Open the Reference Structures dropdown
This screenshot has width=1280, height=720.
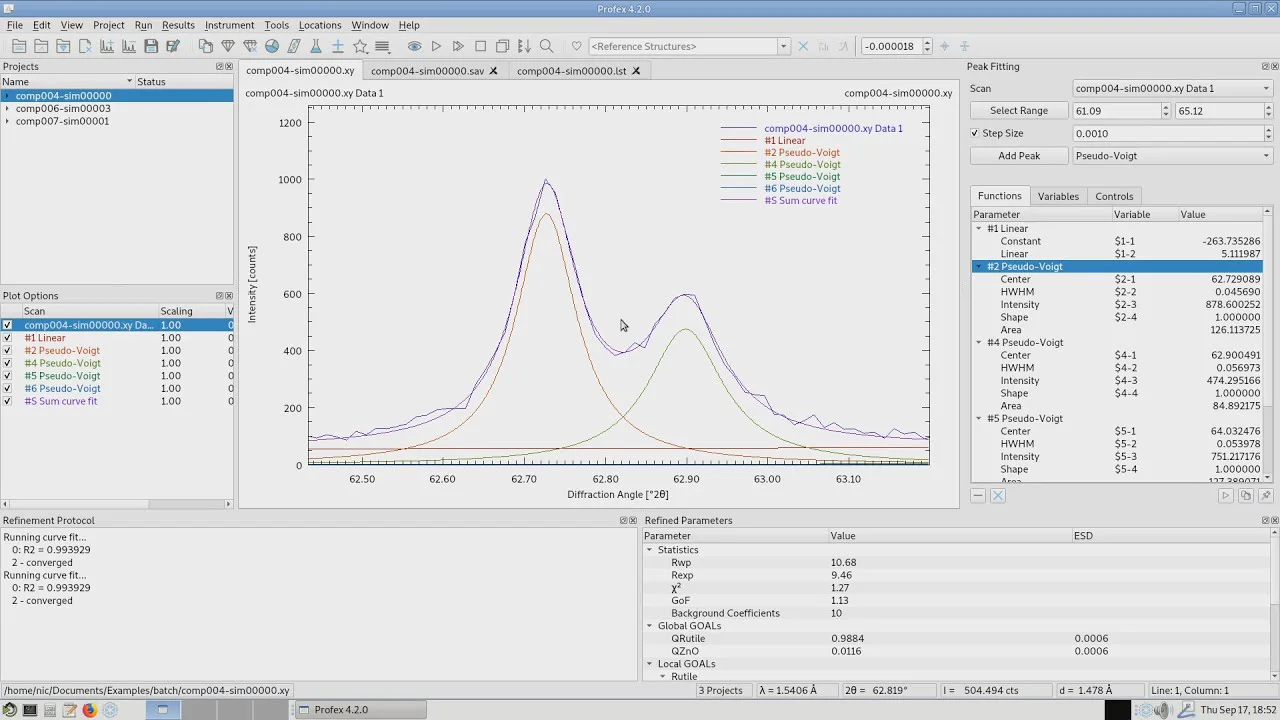click(783, 46)
